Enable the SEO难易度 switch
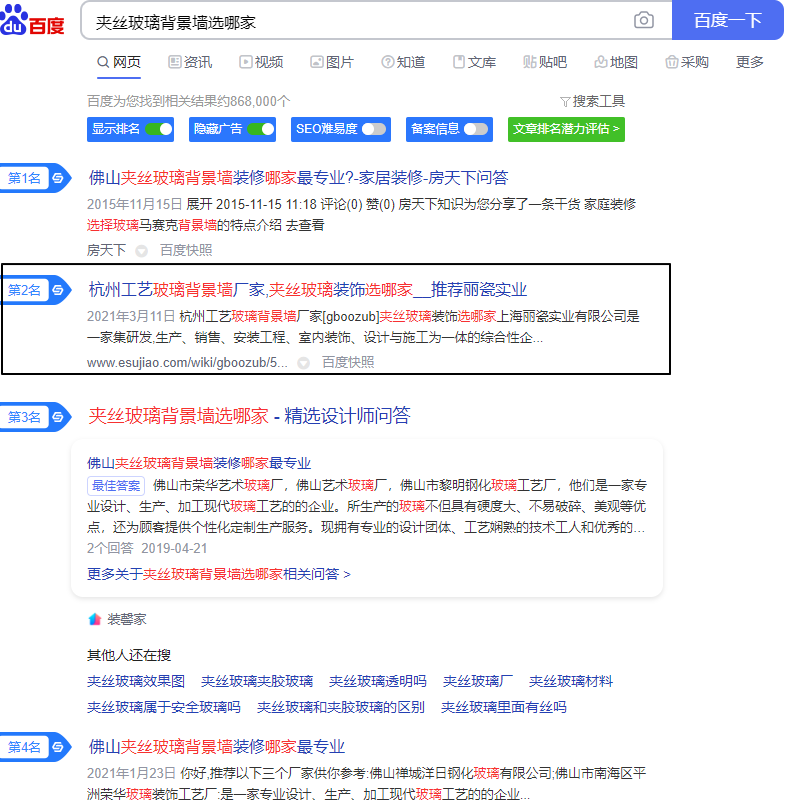Viewport: 800px width, 800px height. click(374, 129)
